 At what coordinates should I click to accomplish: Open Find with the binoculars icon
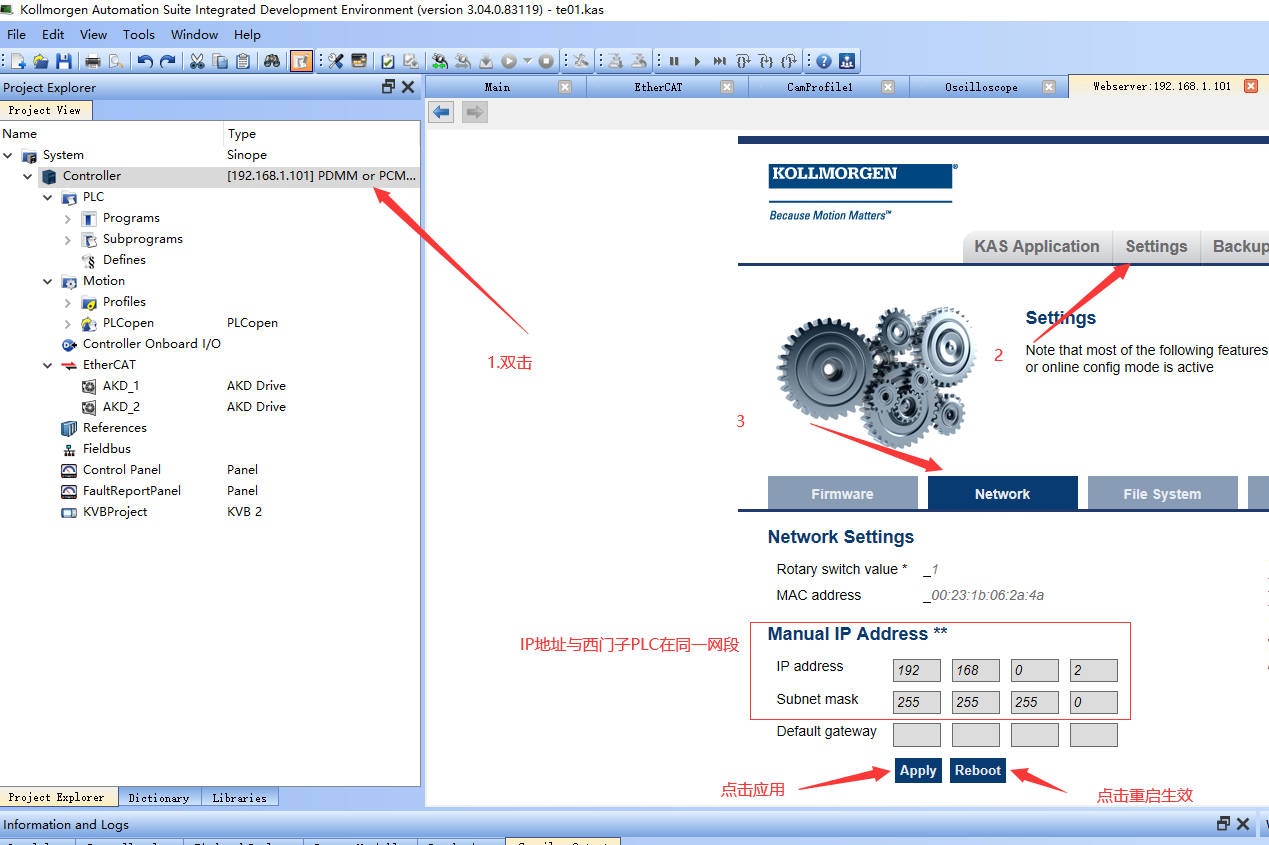tap(272, 62)
